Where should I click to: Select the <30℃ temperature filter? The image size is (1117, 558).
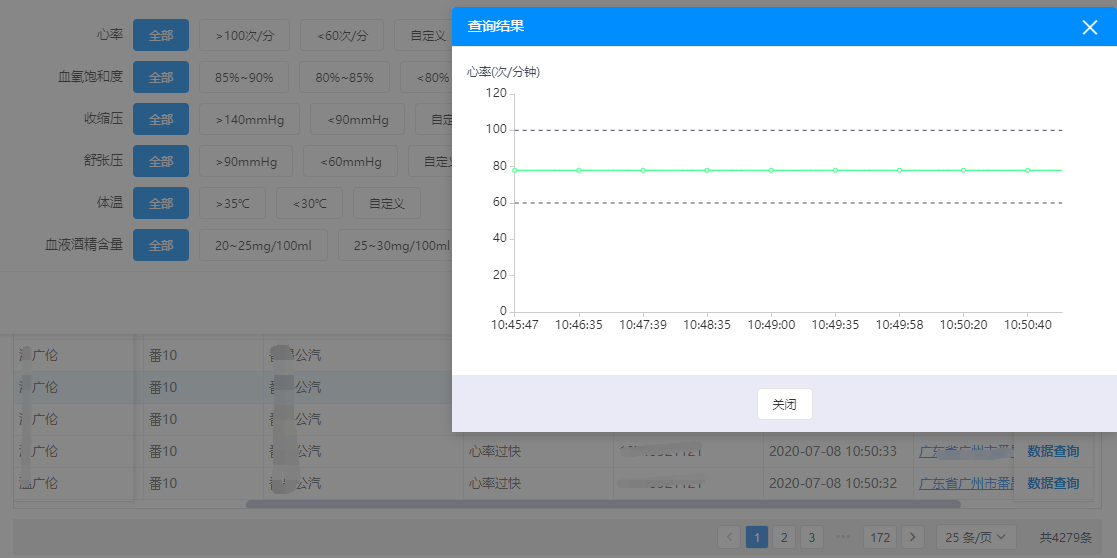(x=309, y=203)
